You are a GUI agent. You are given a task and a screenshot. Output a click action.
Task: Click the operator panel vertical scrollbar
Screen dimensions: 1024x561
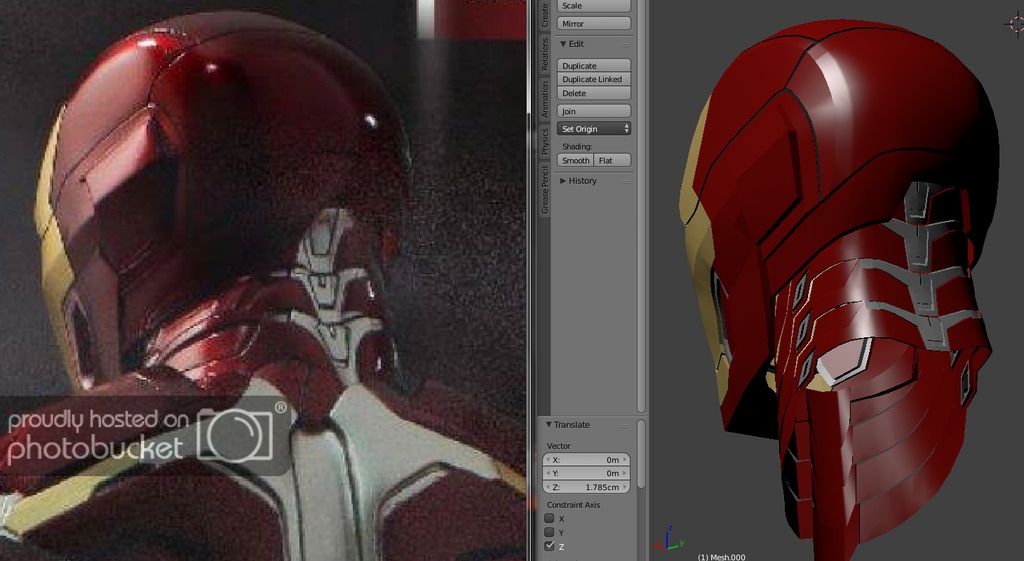pyautogui.click(x=641, y=454)
